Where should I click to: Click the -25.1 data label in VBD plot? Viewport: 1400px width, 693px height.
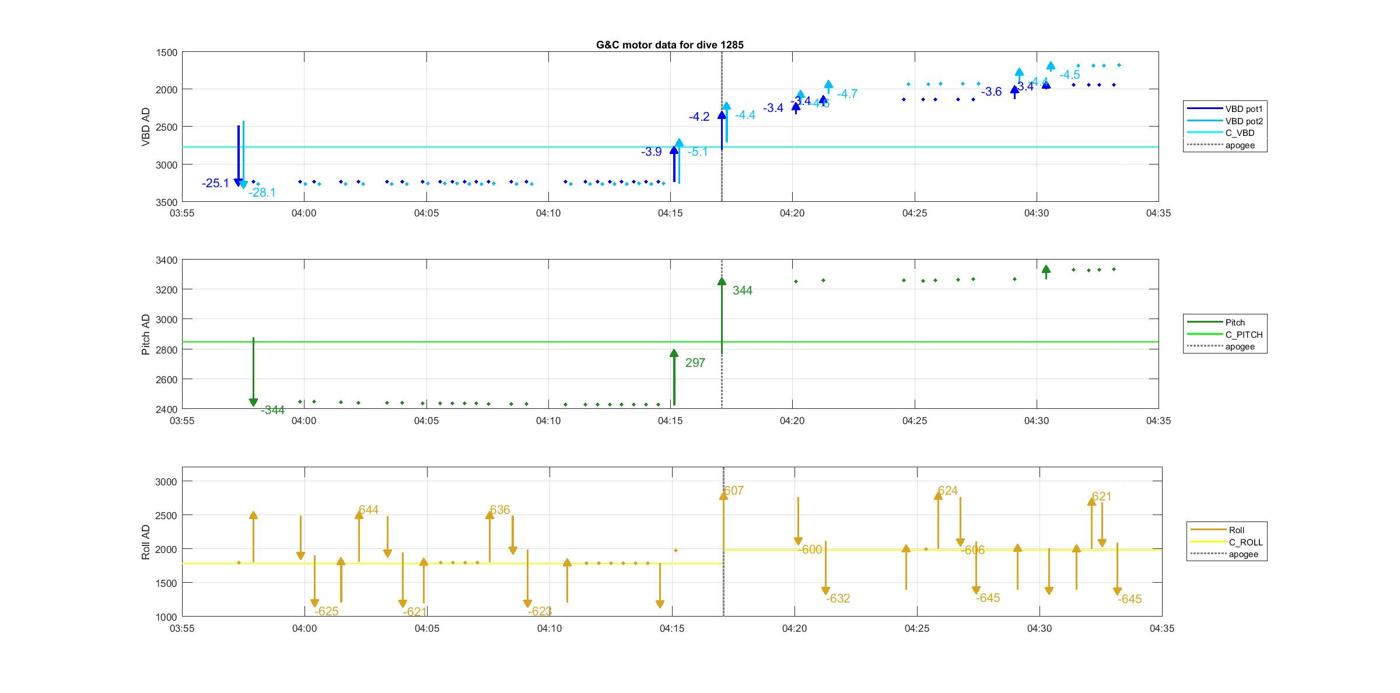pos(215,183)
